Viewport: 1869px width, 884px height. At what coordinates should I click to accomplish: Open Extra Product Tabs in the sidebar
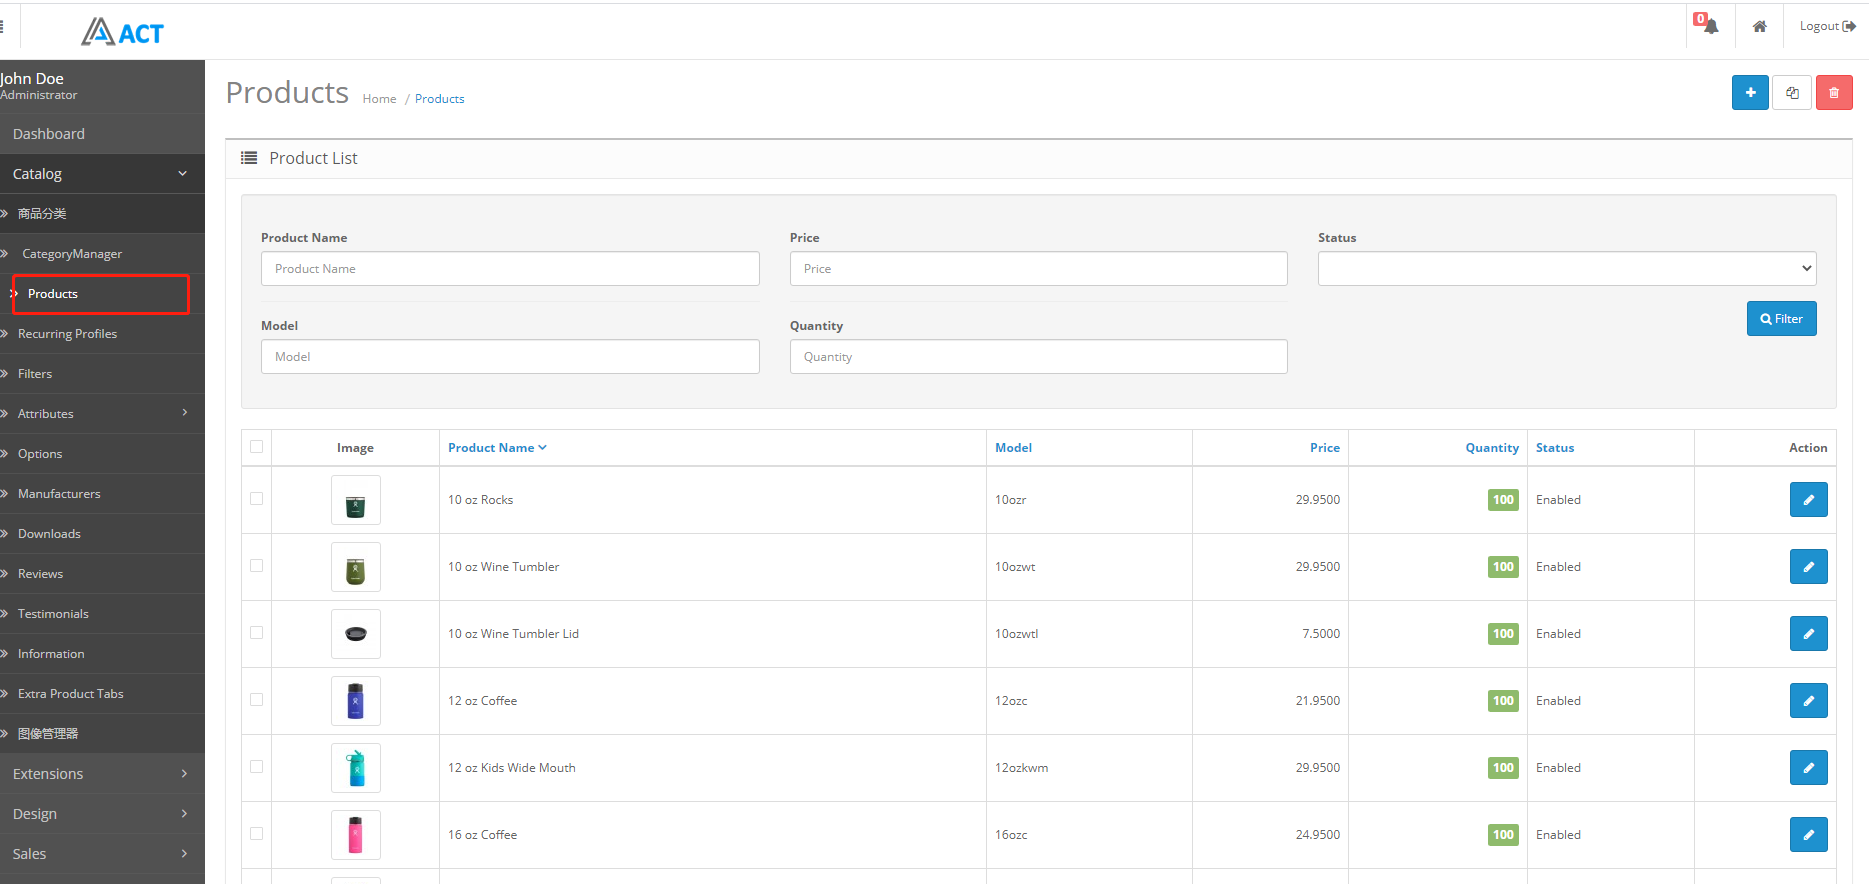pyautogui.click(x=102, y=694)
